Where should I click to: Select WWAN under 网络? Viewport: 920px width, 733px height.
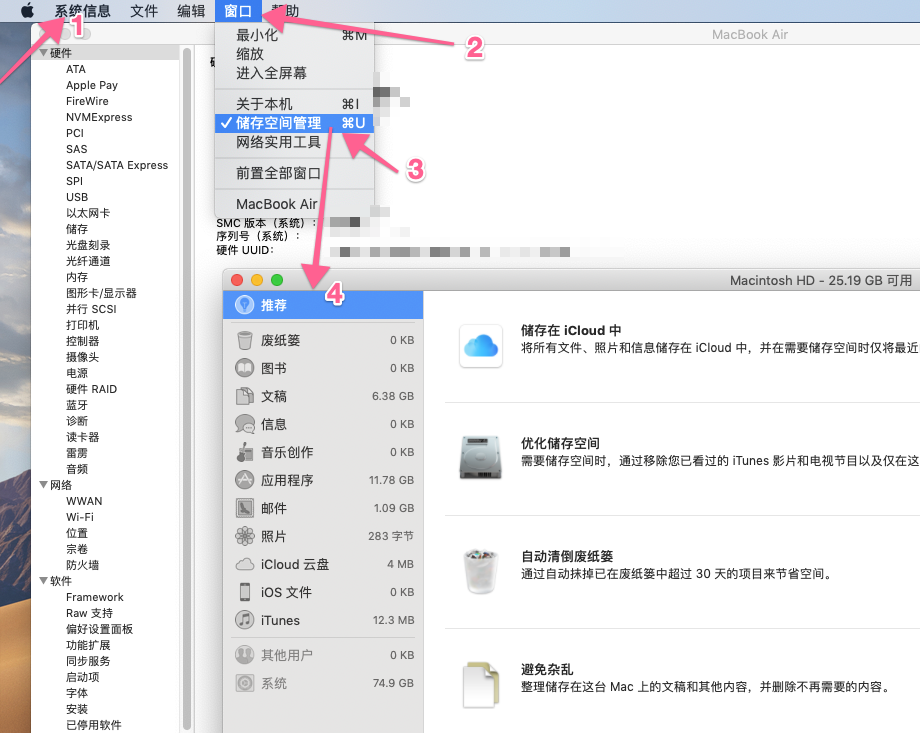tap(84, 501)
